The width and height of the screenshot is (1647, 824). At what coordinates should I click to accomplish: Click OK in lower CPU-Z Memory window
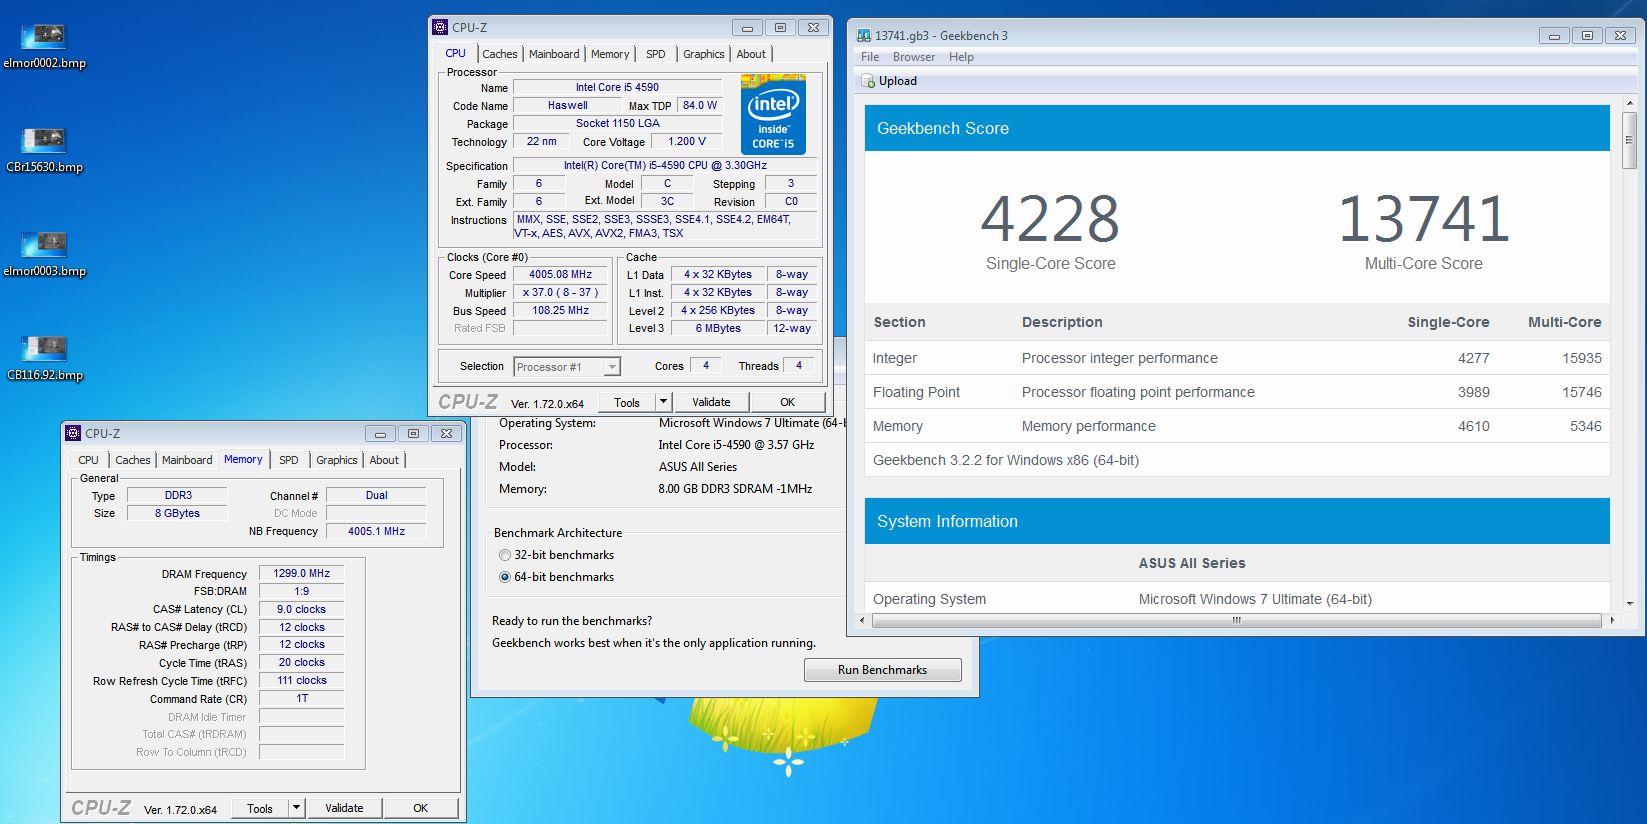pos(421,808)
